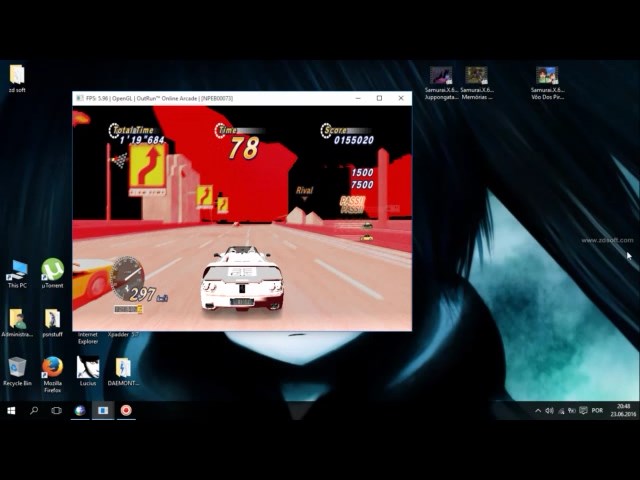Open the uTorrent desktop shortcut
Viewport: 640px width, 480px height.
click(x=52, y=270)
